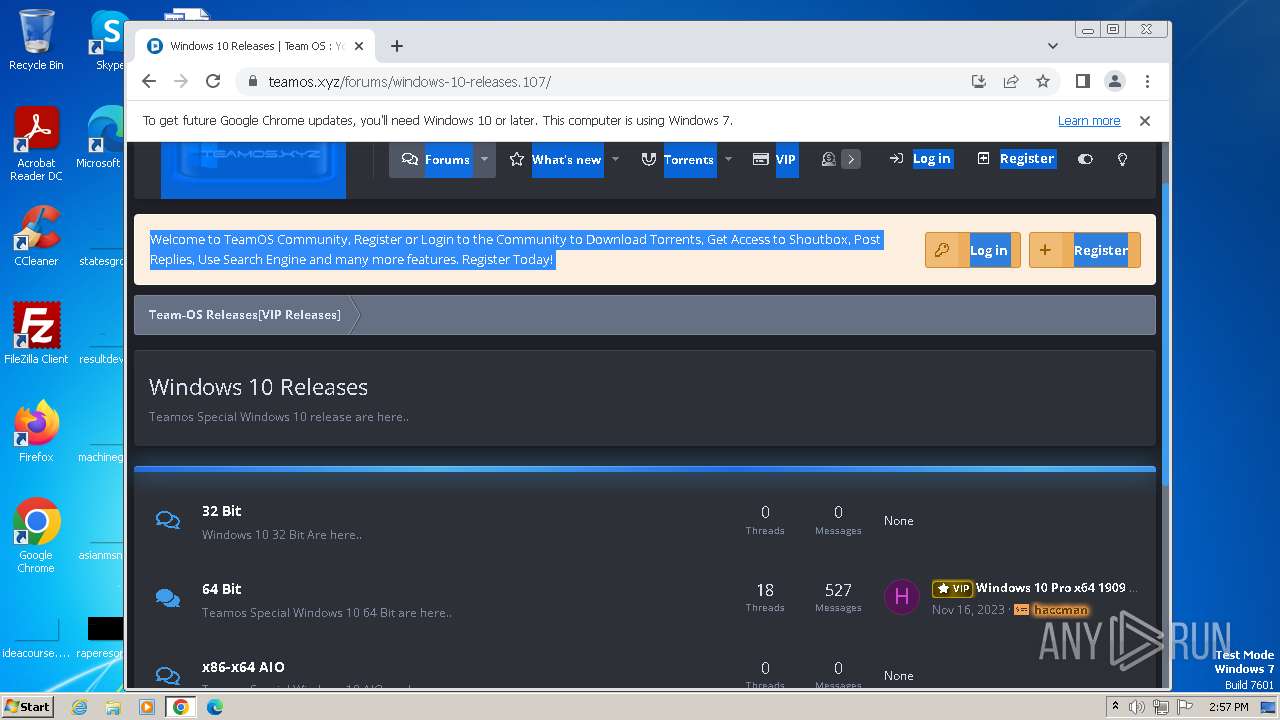Open the Forums menu item
The width and height of the screenshot is (1280, 720).
(435, 159)
